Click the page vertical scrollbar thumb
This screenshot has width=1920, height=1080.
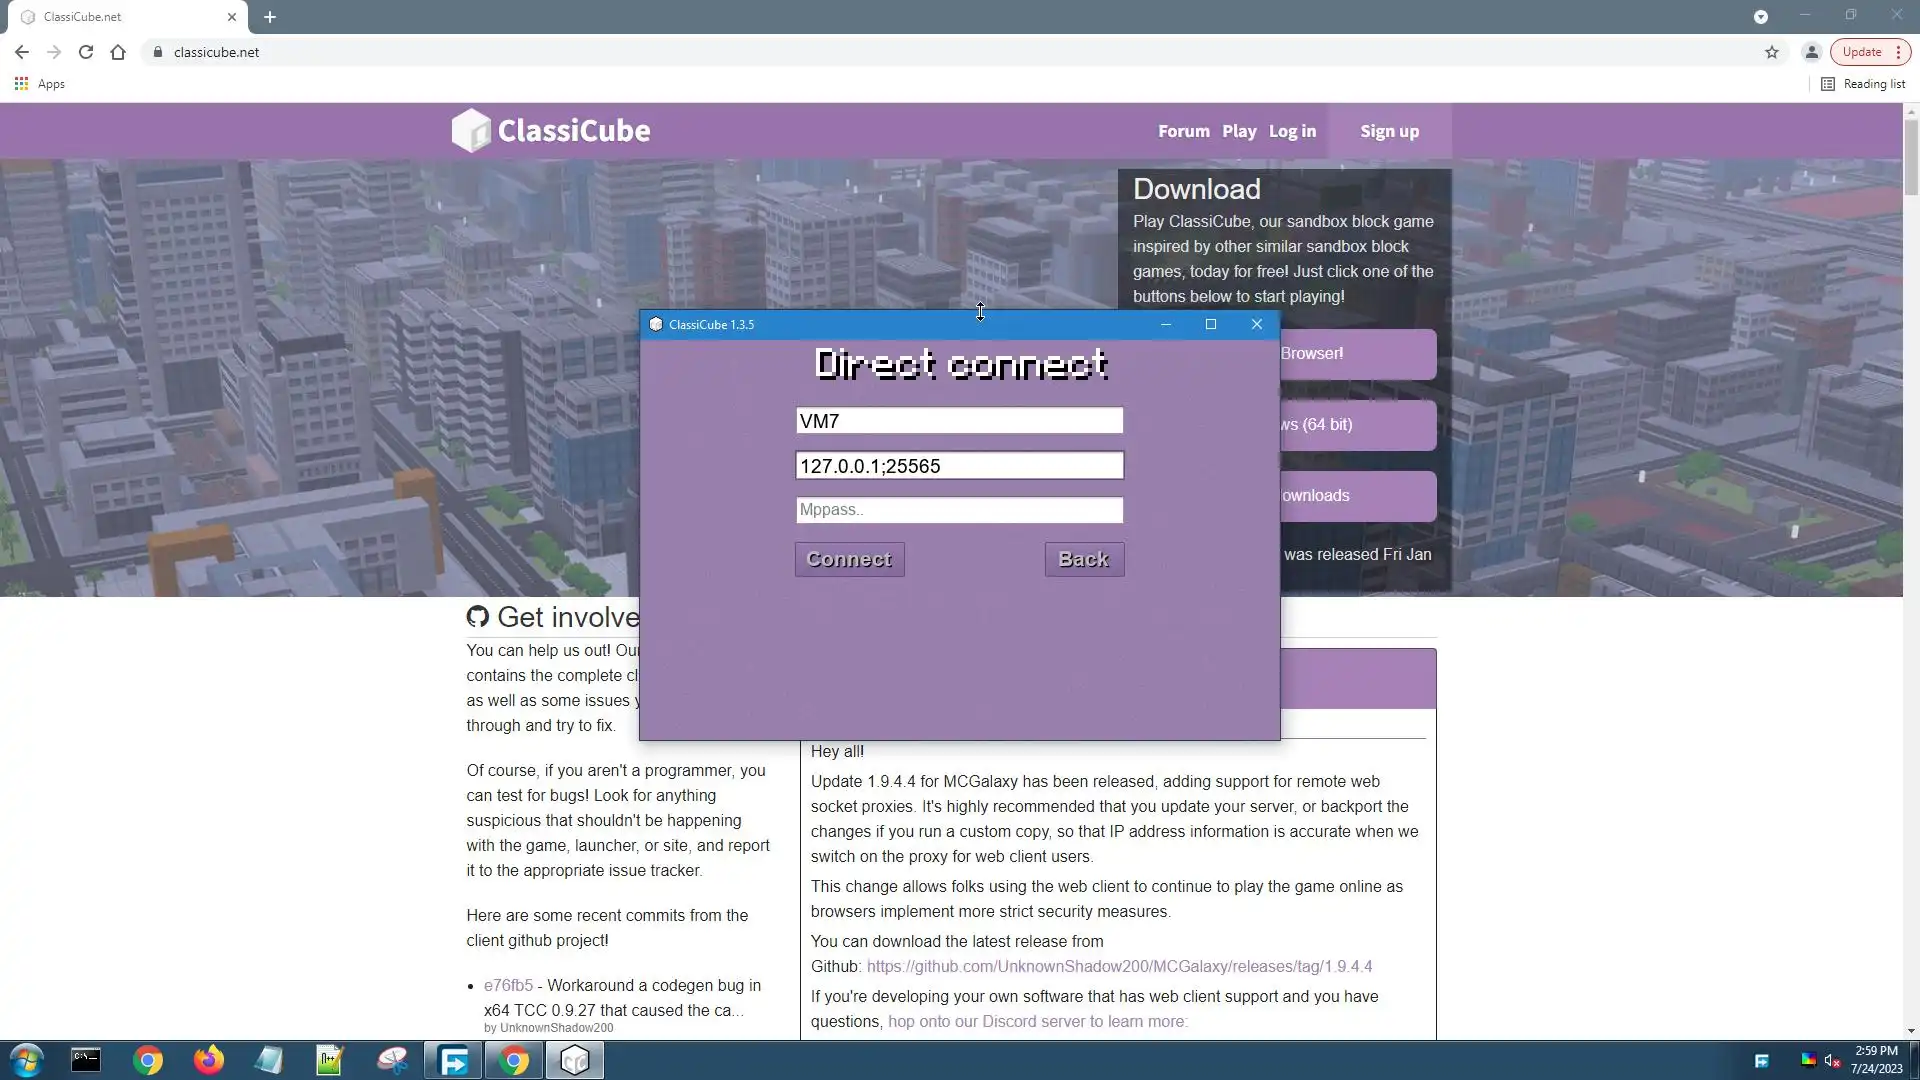coord(1911,155)
